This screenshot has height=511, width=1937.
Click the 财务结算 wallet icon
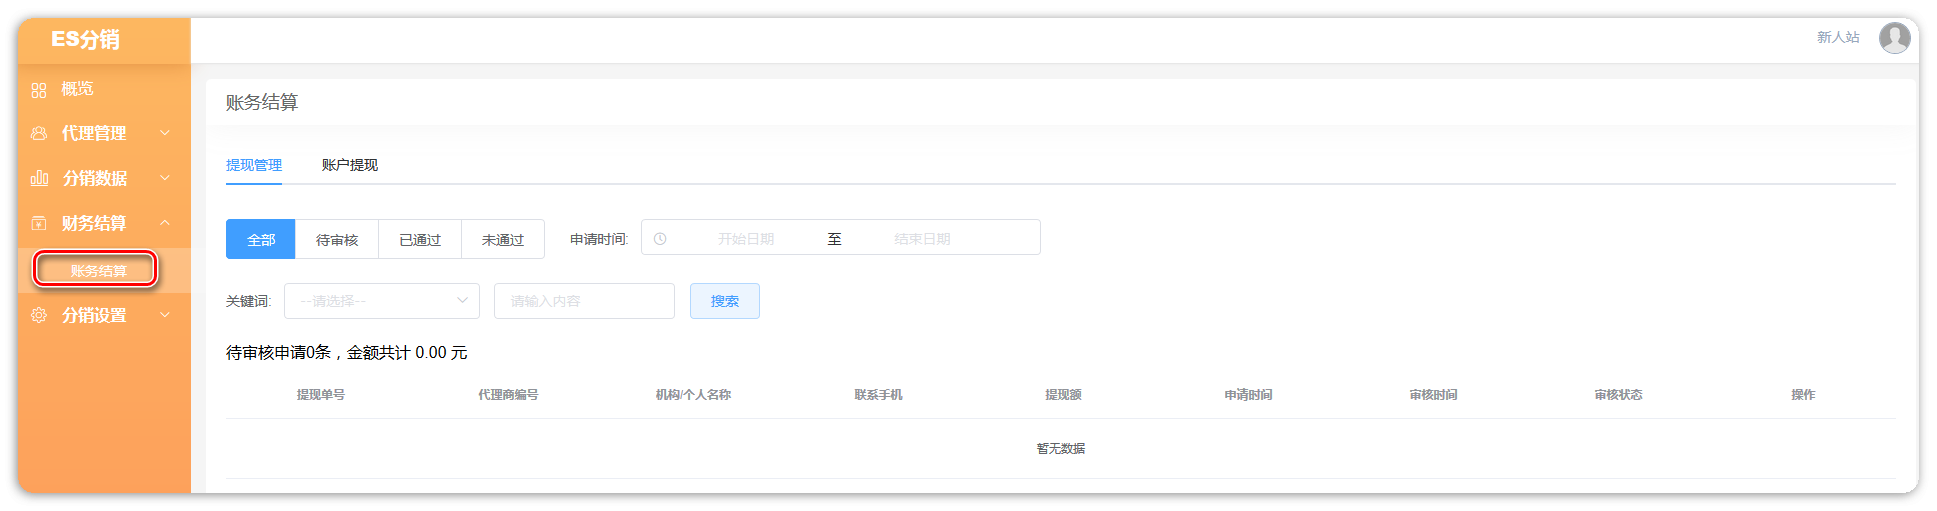[x=39, y=223]
